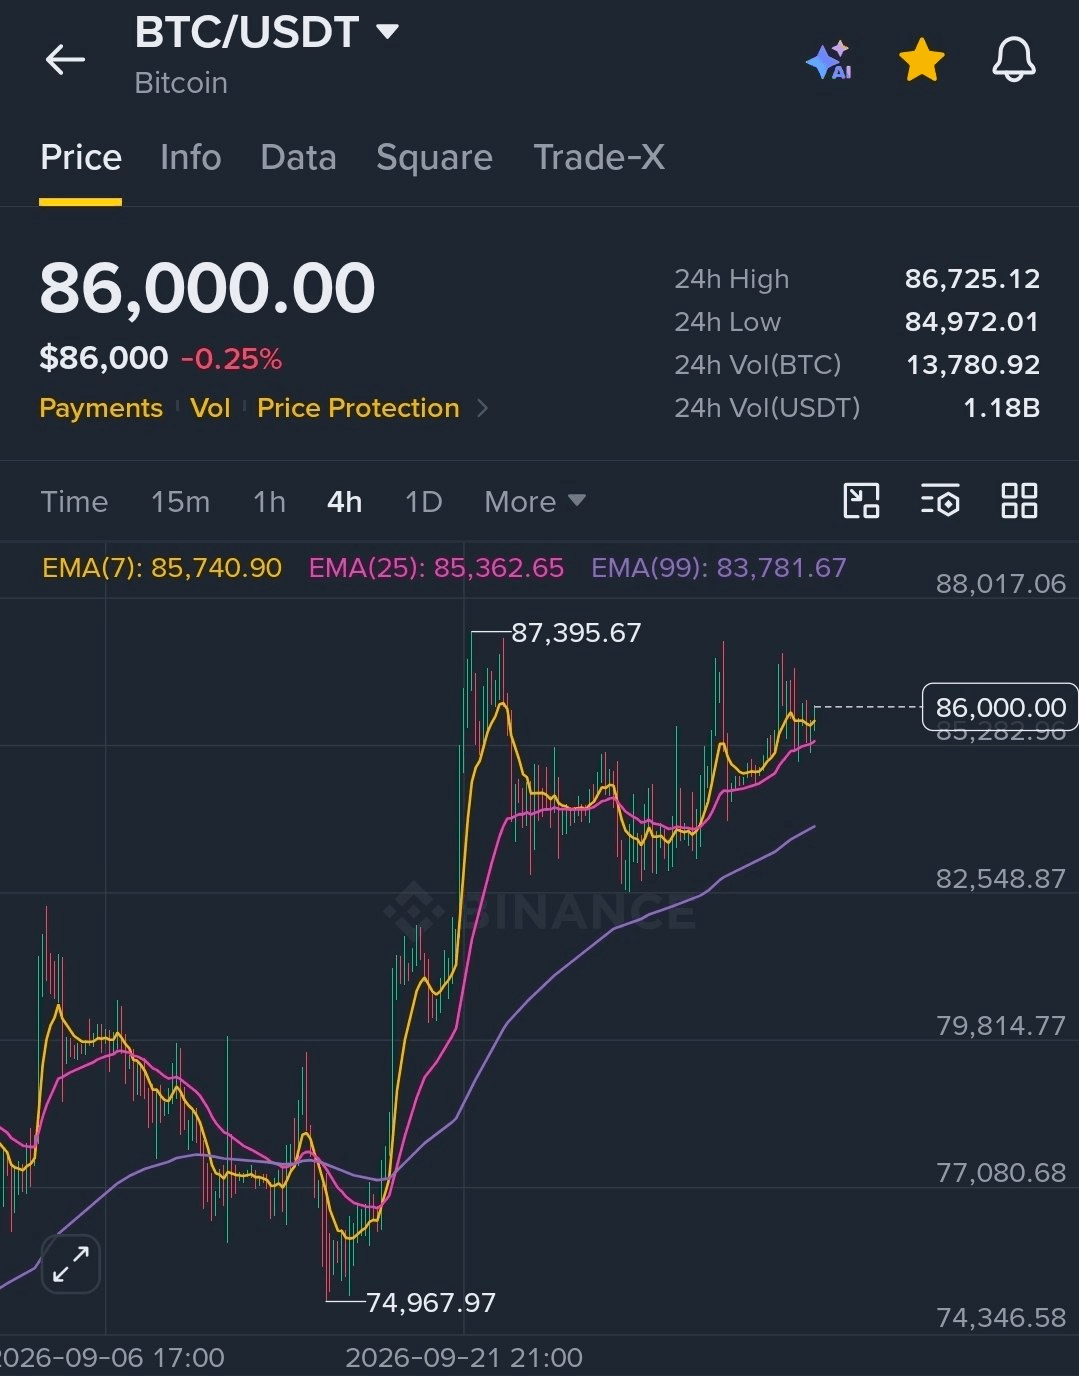Open the Square tab
1079x1376 pixels.
434,158
